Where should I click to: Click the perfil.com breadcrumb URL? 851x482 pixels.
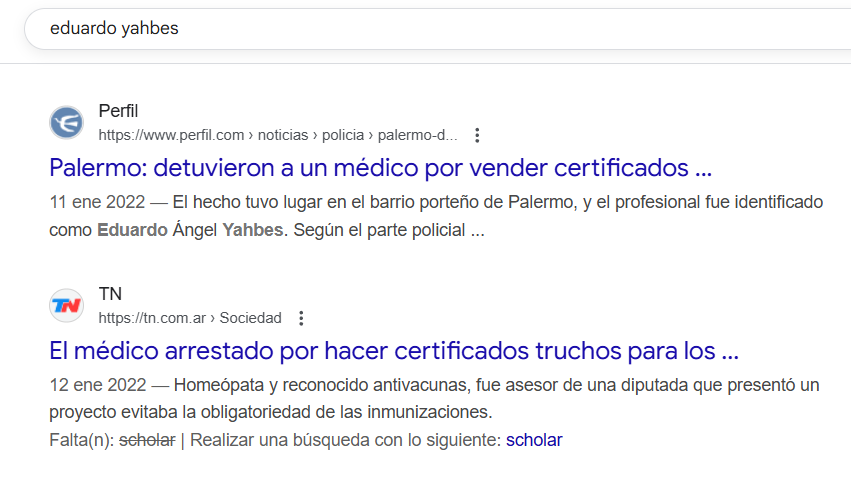[x=278, y=135]
